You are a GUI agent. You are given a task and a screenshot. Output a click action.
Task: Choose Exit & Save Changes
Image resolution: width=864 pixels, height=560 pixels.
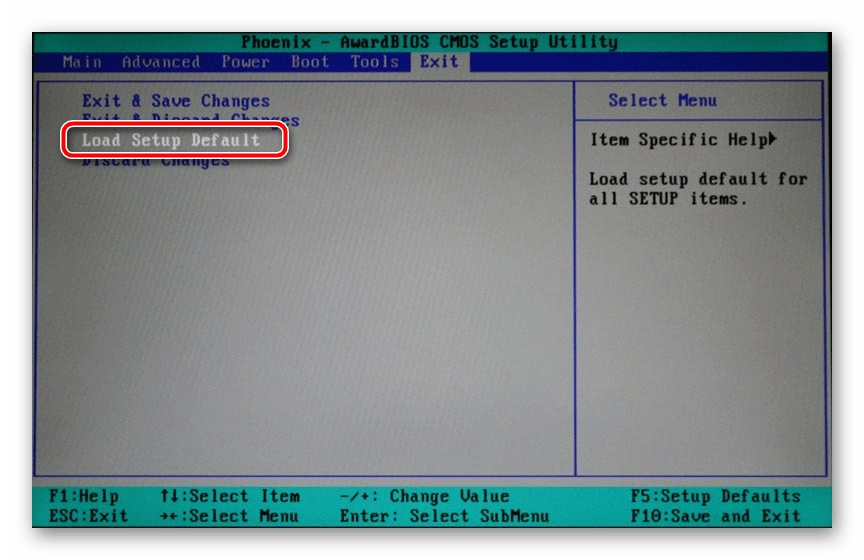tap(176, 101)
